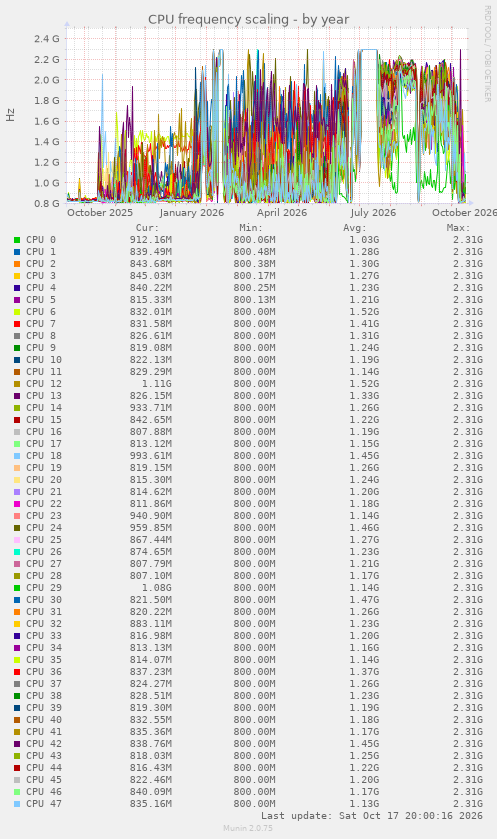The height and width of the screenshot is (839, 497).
Task: Click the 'CPU 24' legend label
Action: [44, 528]
